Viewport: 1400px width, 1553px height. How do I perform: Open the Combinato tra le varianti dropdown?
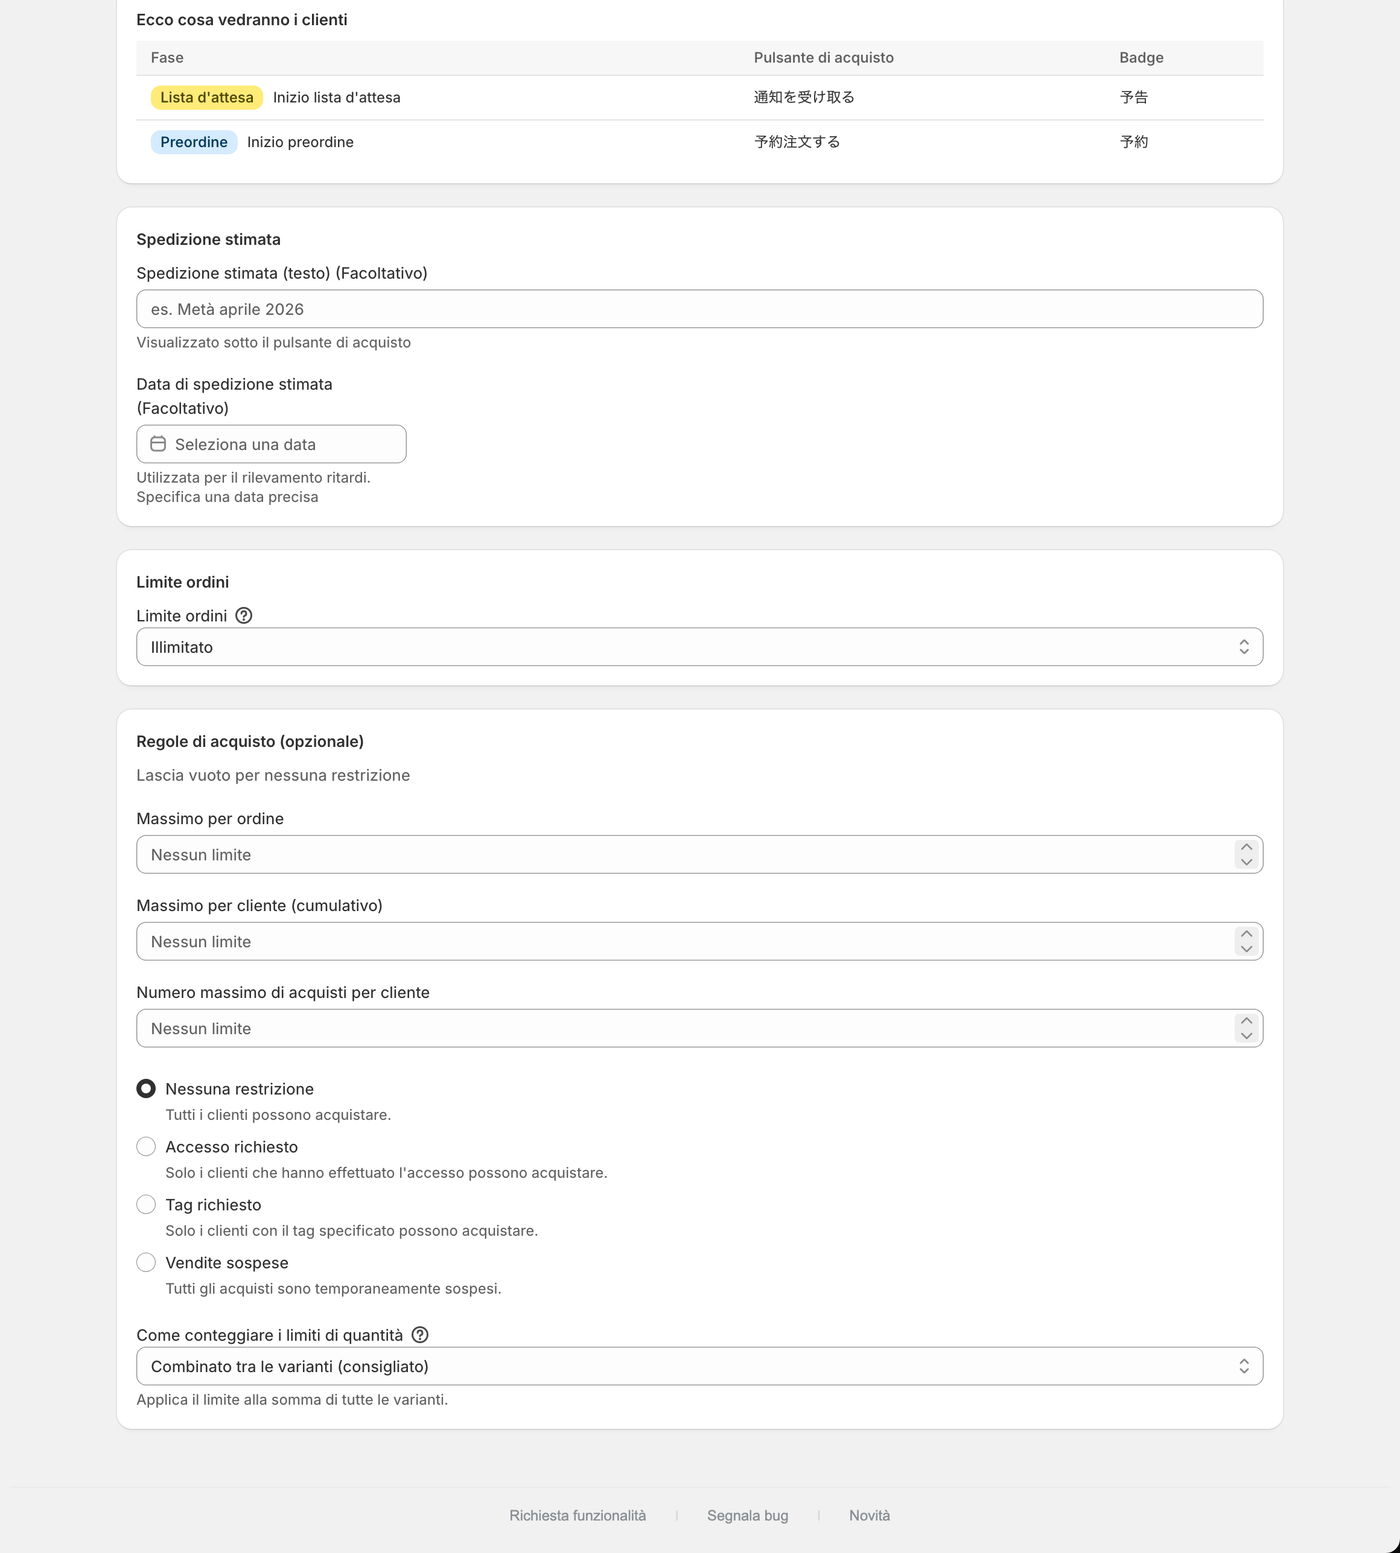click(x=699, y=1366)
